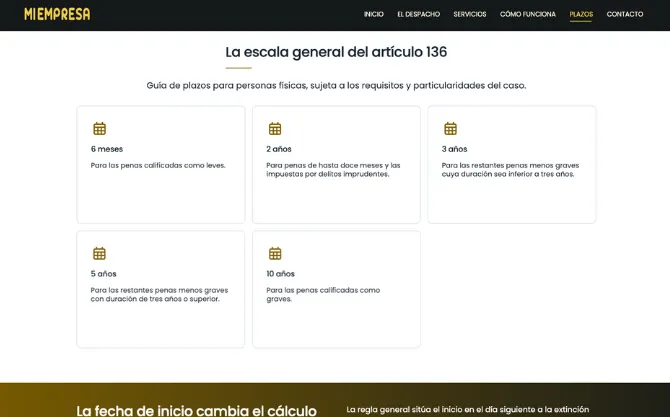Select the '10 años' card title
The image size is (670, 417).
coord(280,274)
